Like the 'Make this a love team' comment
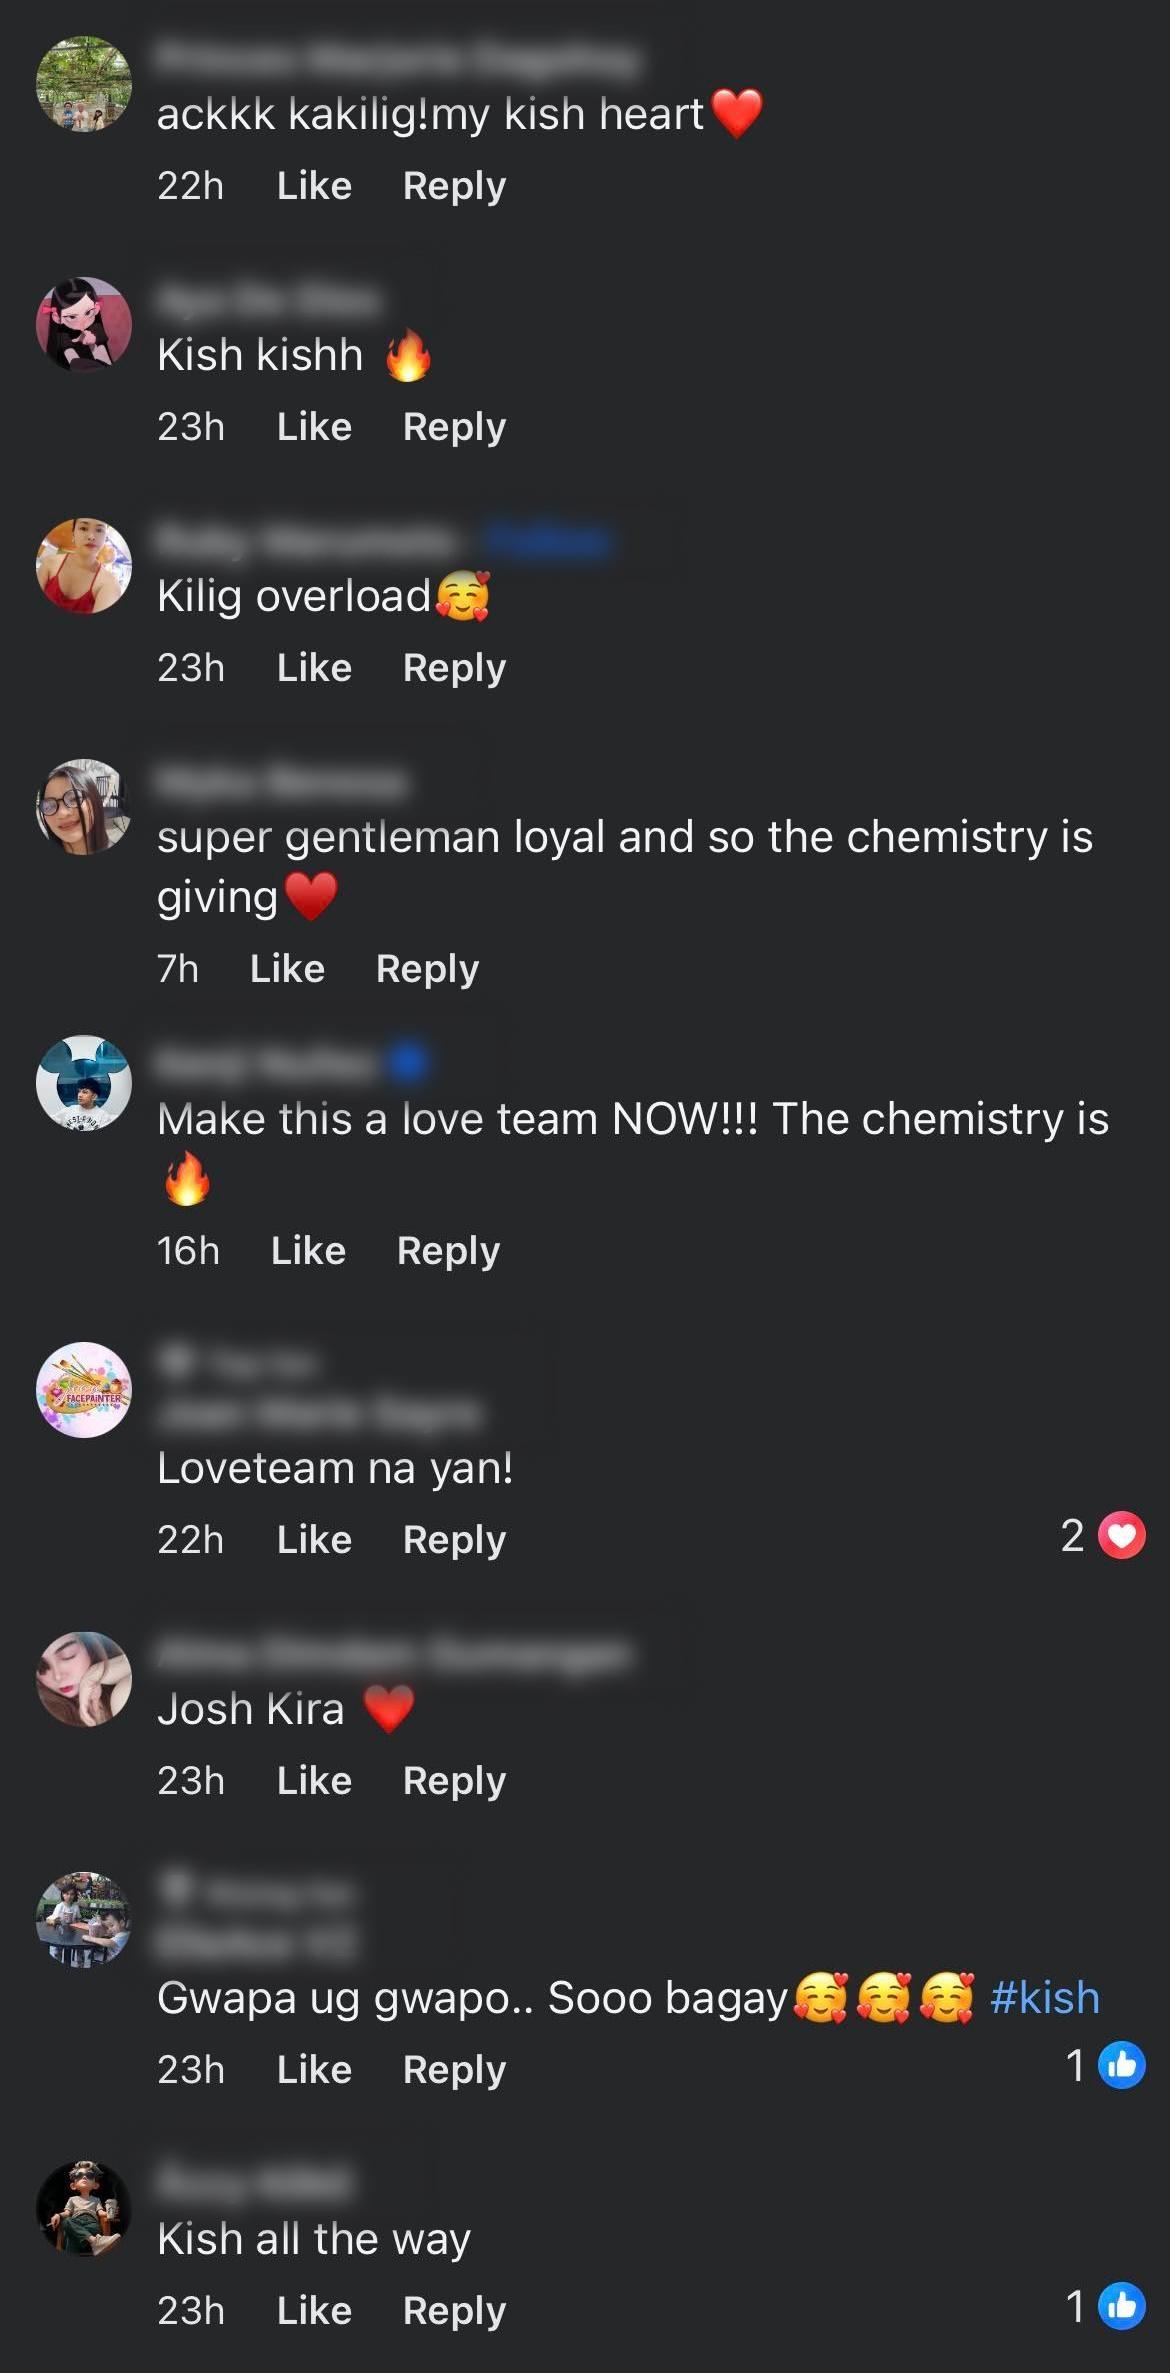1170x2373 pixels. pos(308,1251)
